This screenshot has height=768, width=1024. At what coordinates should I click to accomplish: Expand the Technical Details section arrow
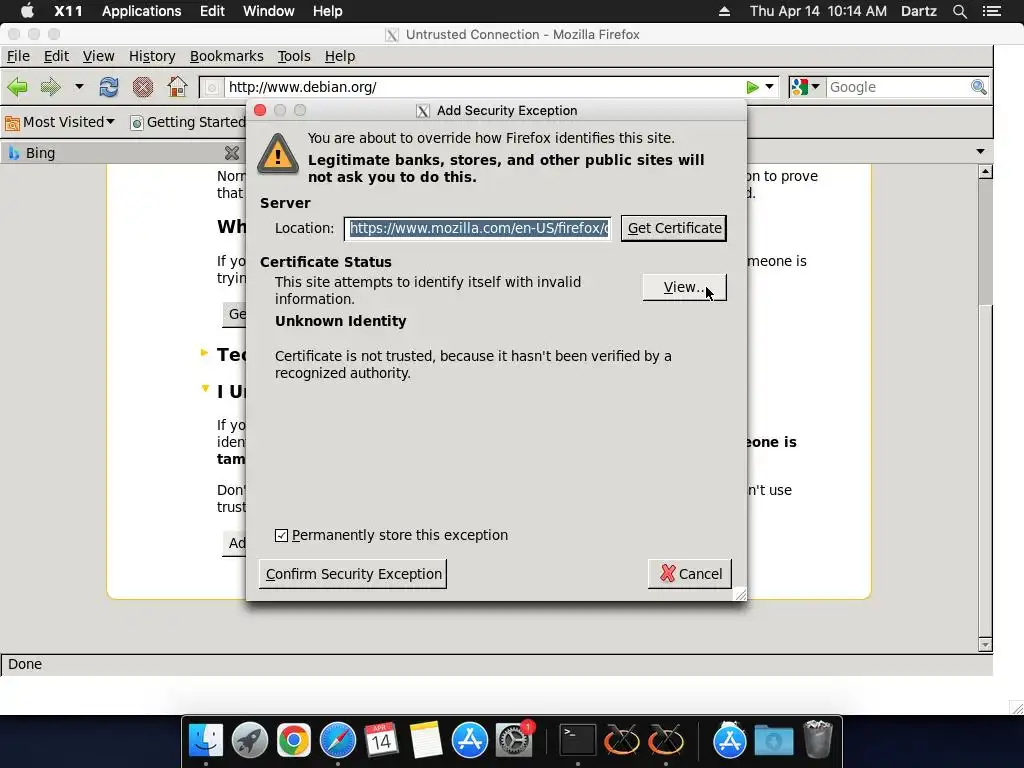tap(204, 353)
